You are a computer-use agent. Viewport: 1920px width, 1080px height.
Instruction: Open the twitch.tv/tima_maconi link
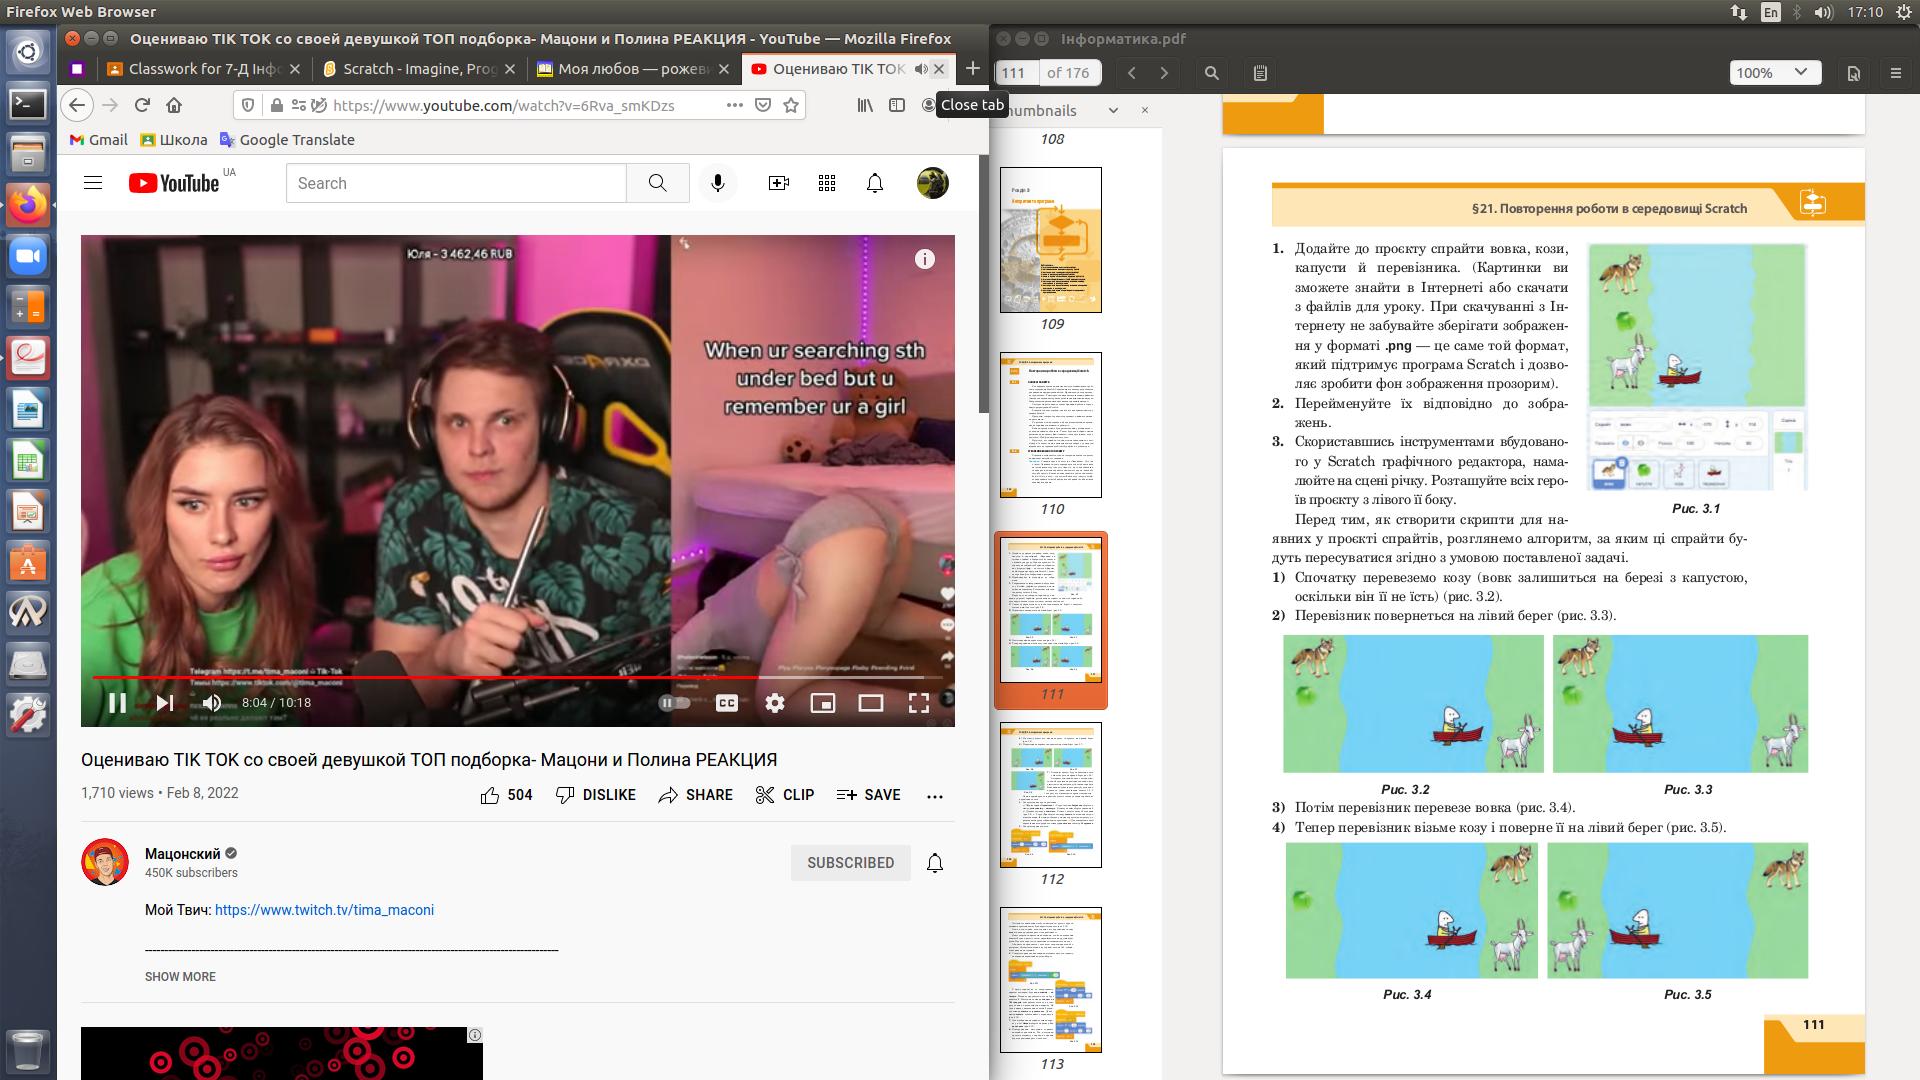click(x=324, y=910)
